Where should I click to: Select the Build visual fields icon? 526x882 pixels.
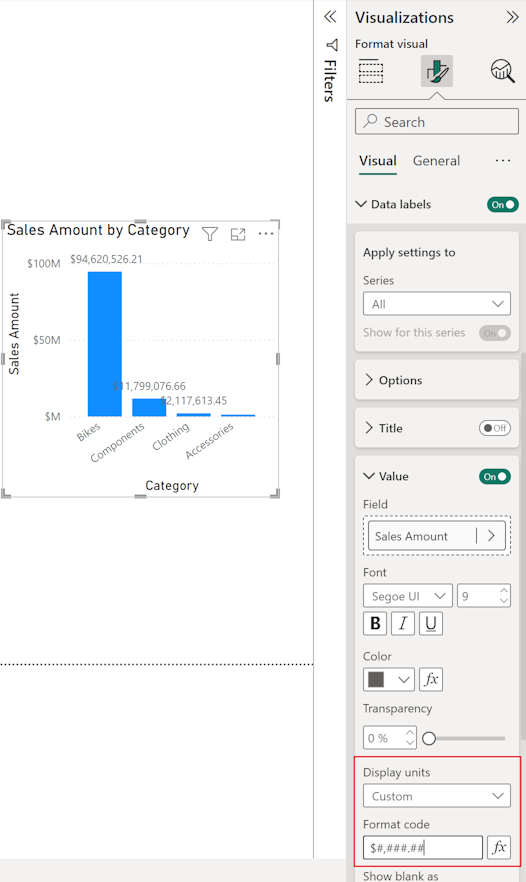point(371,71)
